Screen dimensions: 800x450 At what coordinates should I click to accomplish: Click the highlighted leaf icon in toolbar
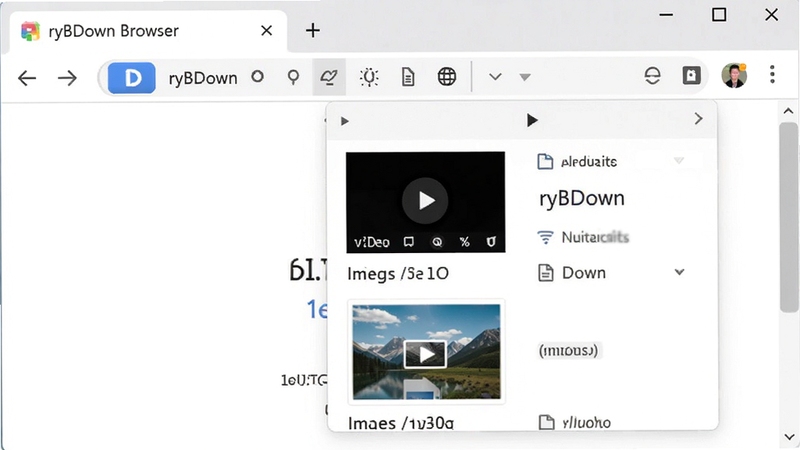329,77
